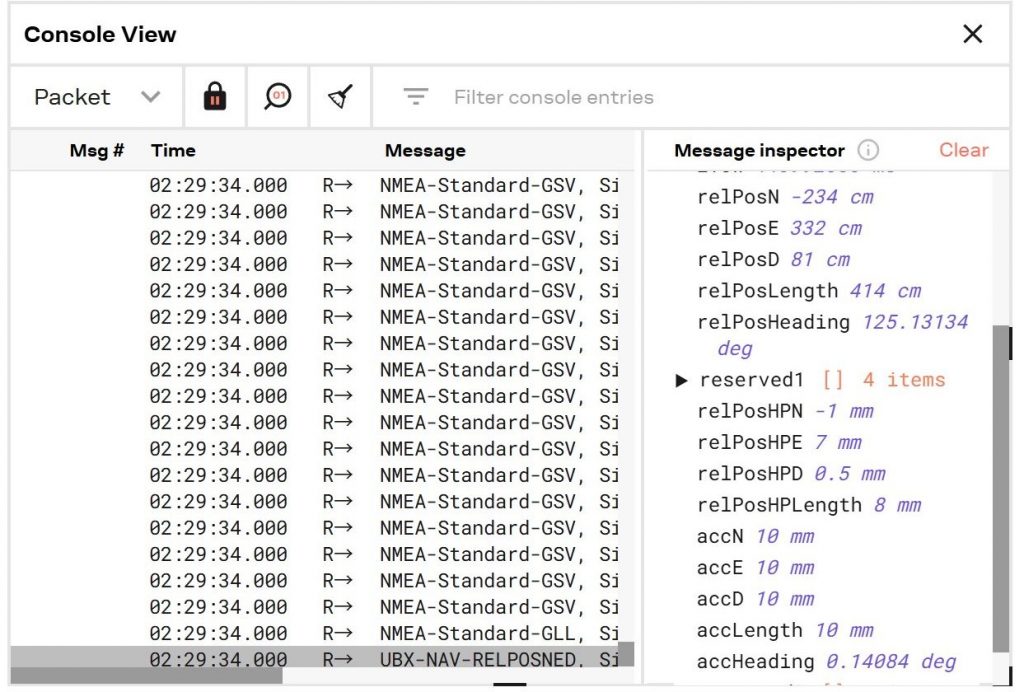Click the message list vertical scrollbar thumb
The image size is (1024, 692).
626,654
